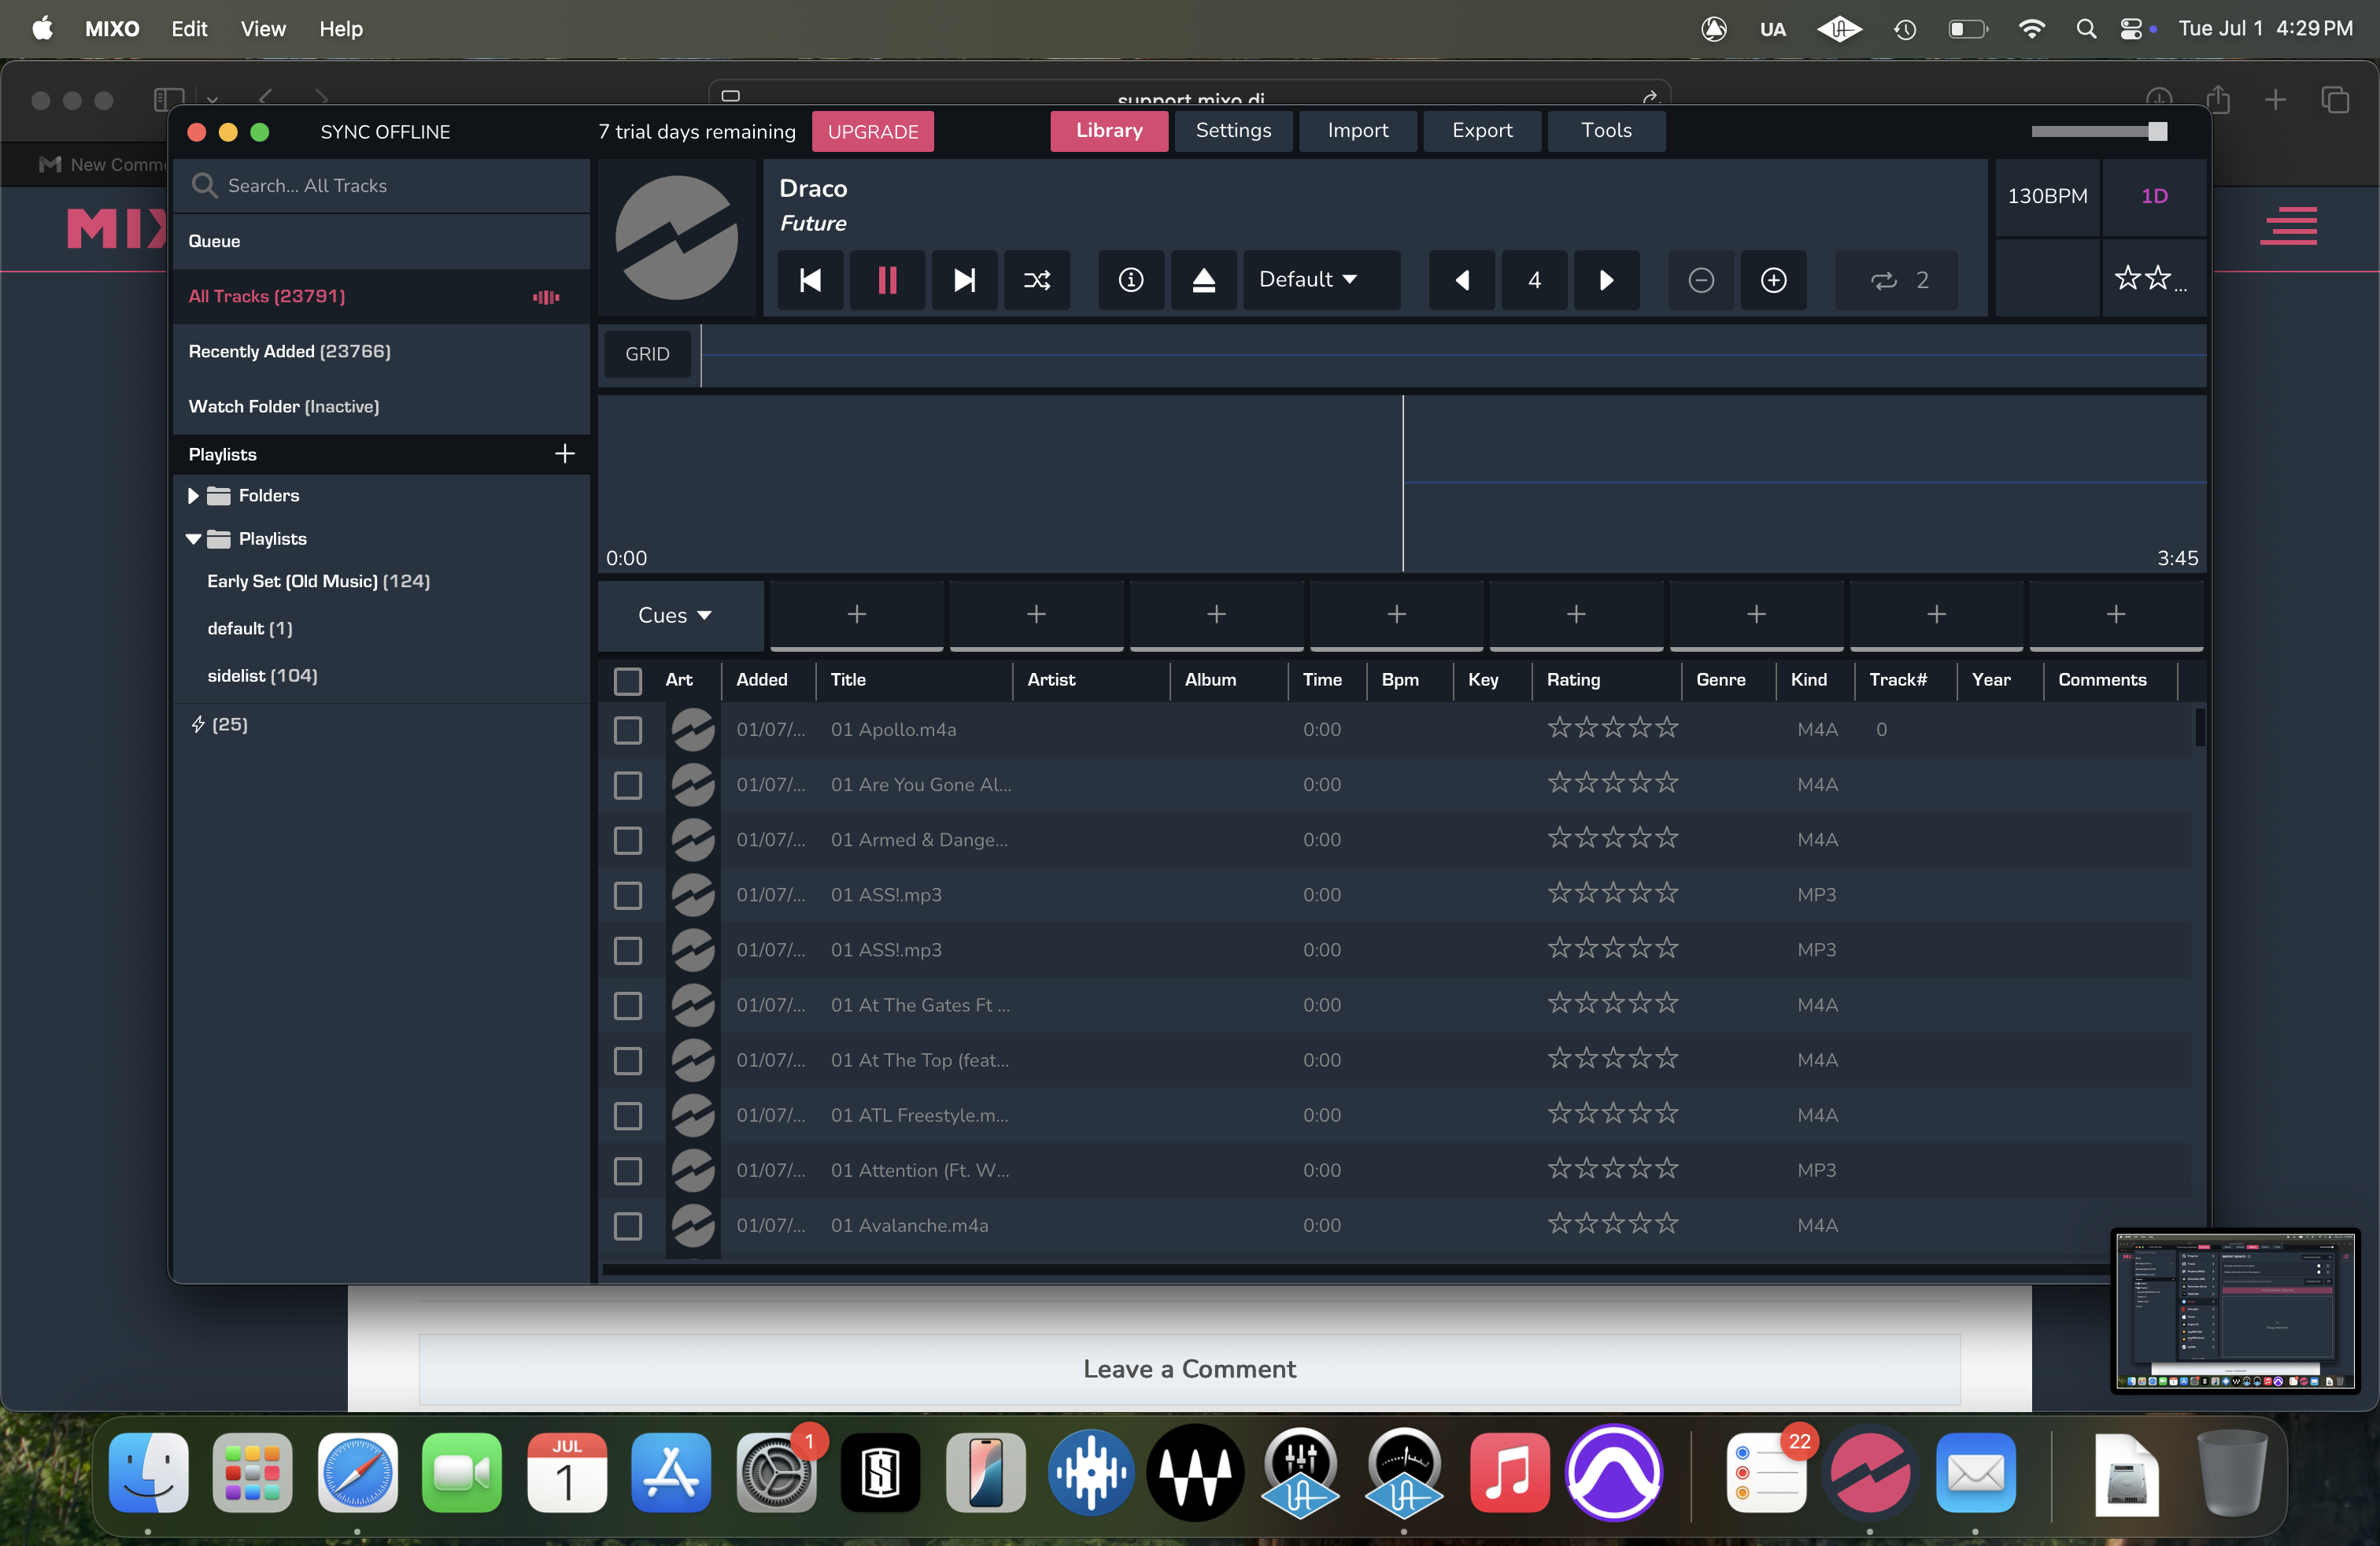Open the Default dropdown menu
Screen dimensions: 2380x1546
(1307, 280)
